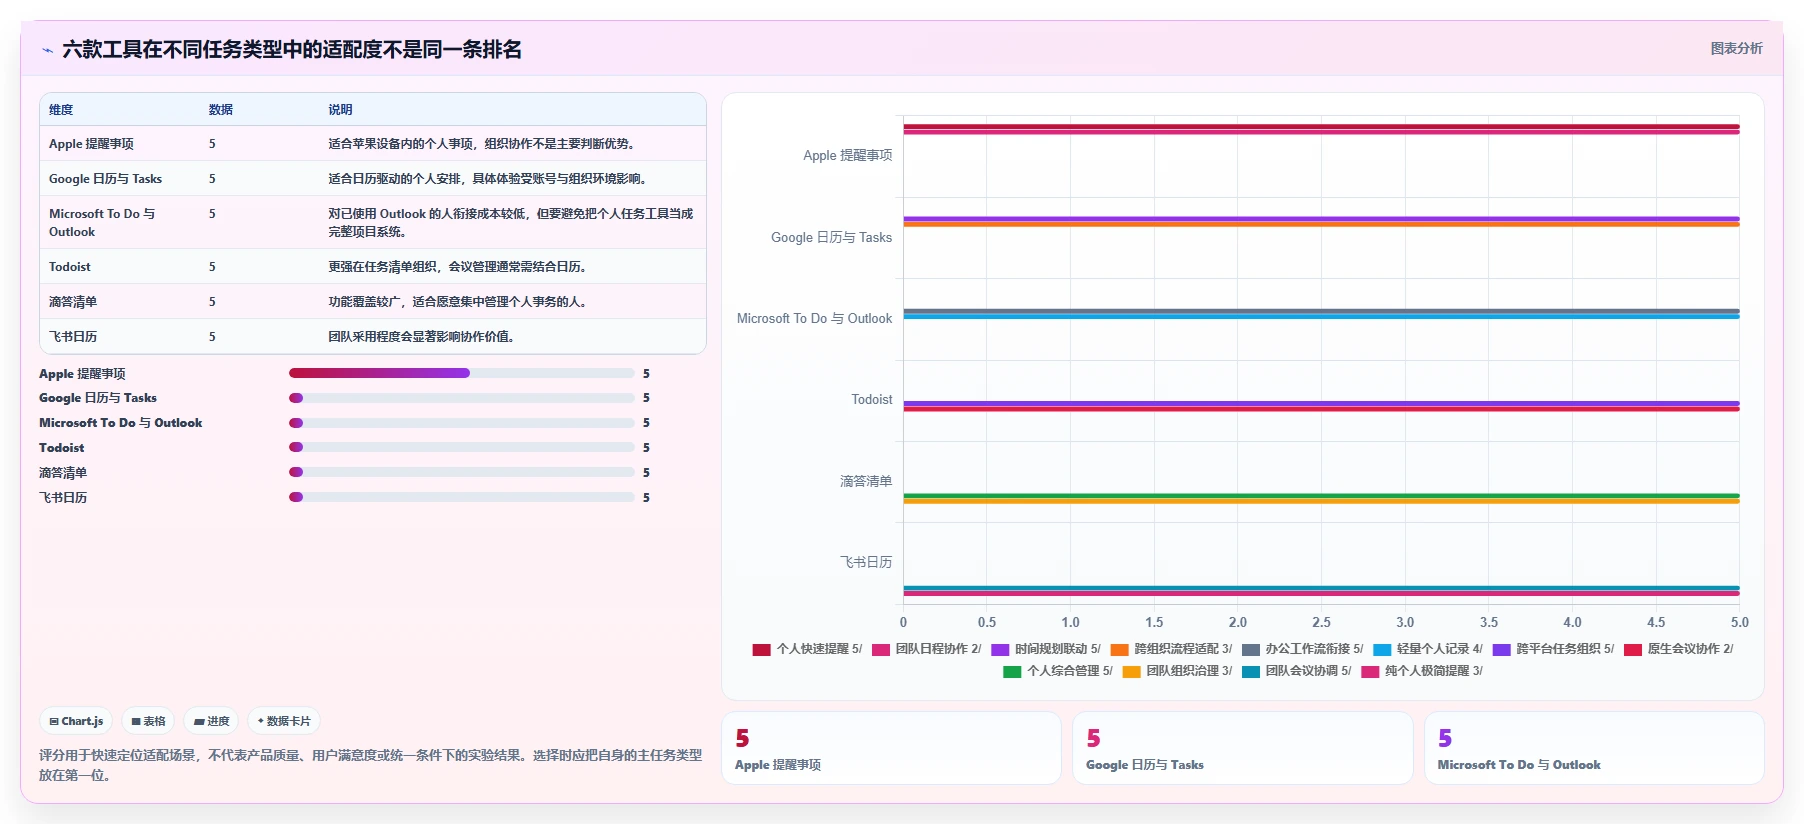Select the Todoist table row name
The width and height of the screenshot is (1804, 824).
point(70,267)
